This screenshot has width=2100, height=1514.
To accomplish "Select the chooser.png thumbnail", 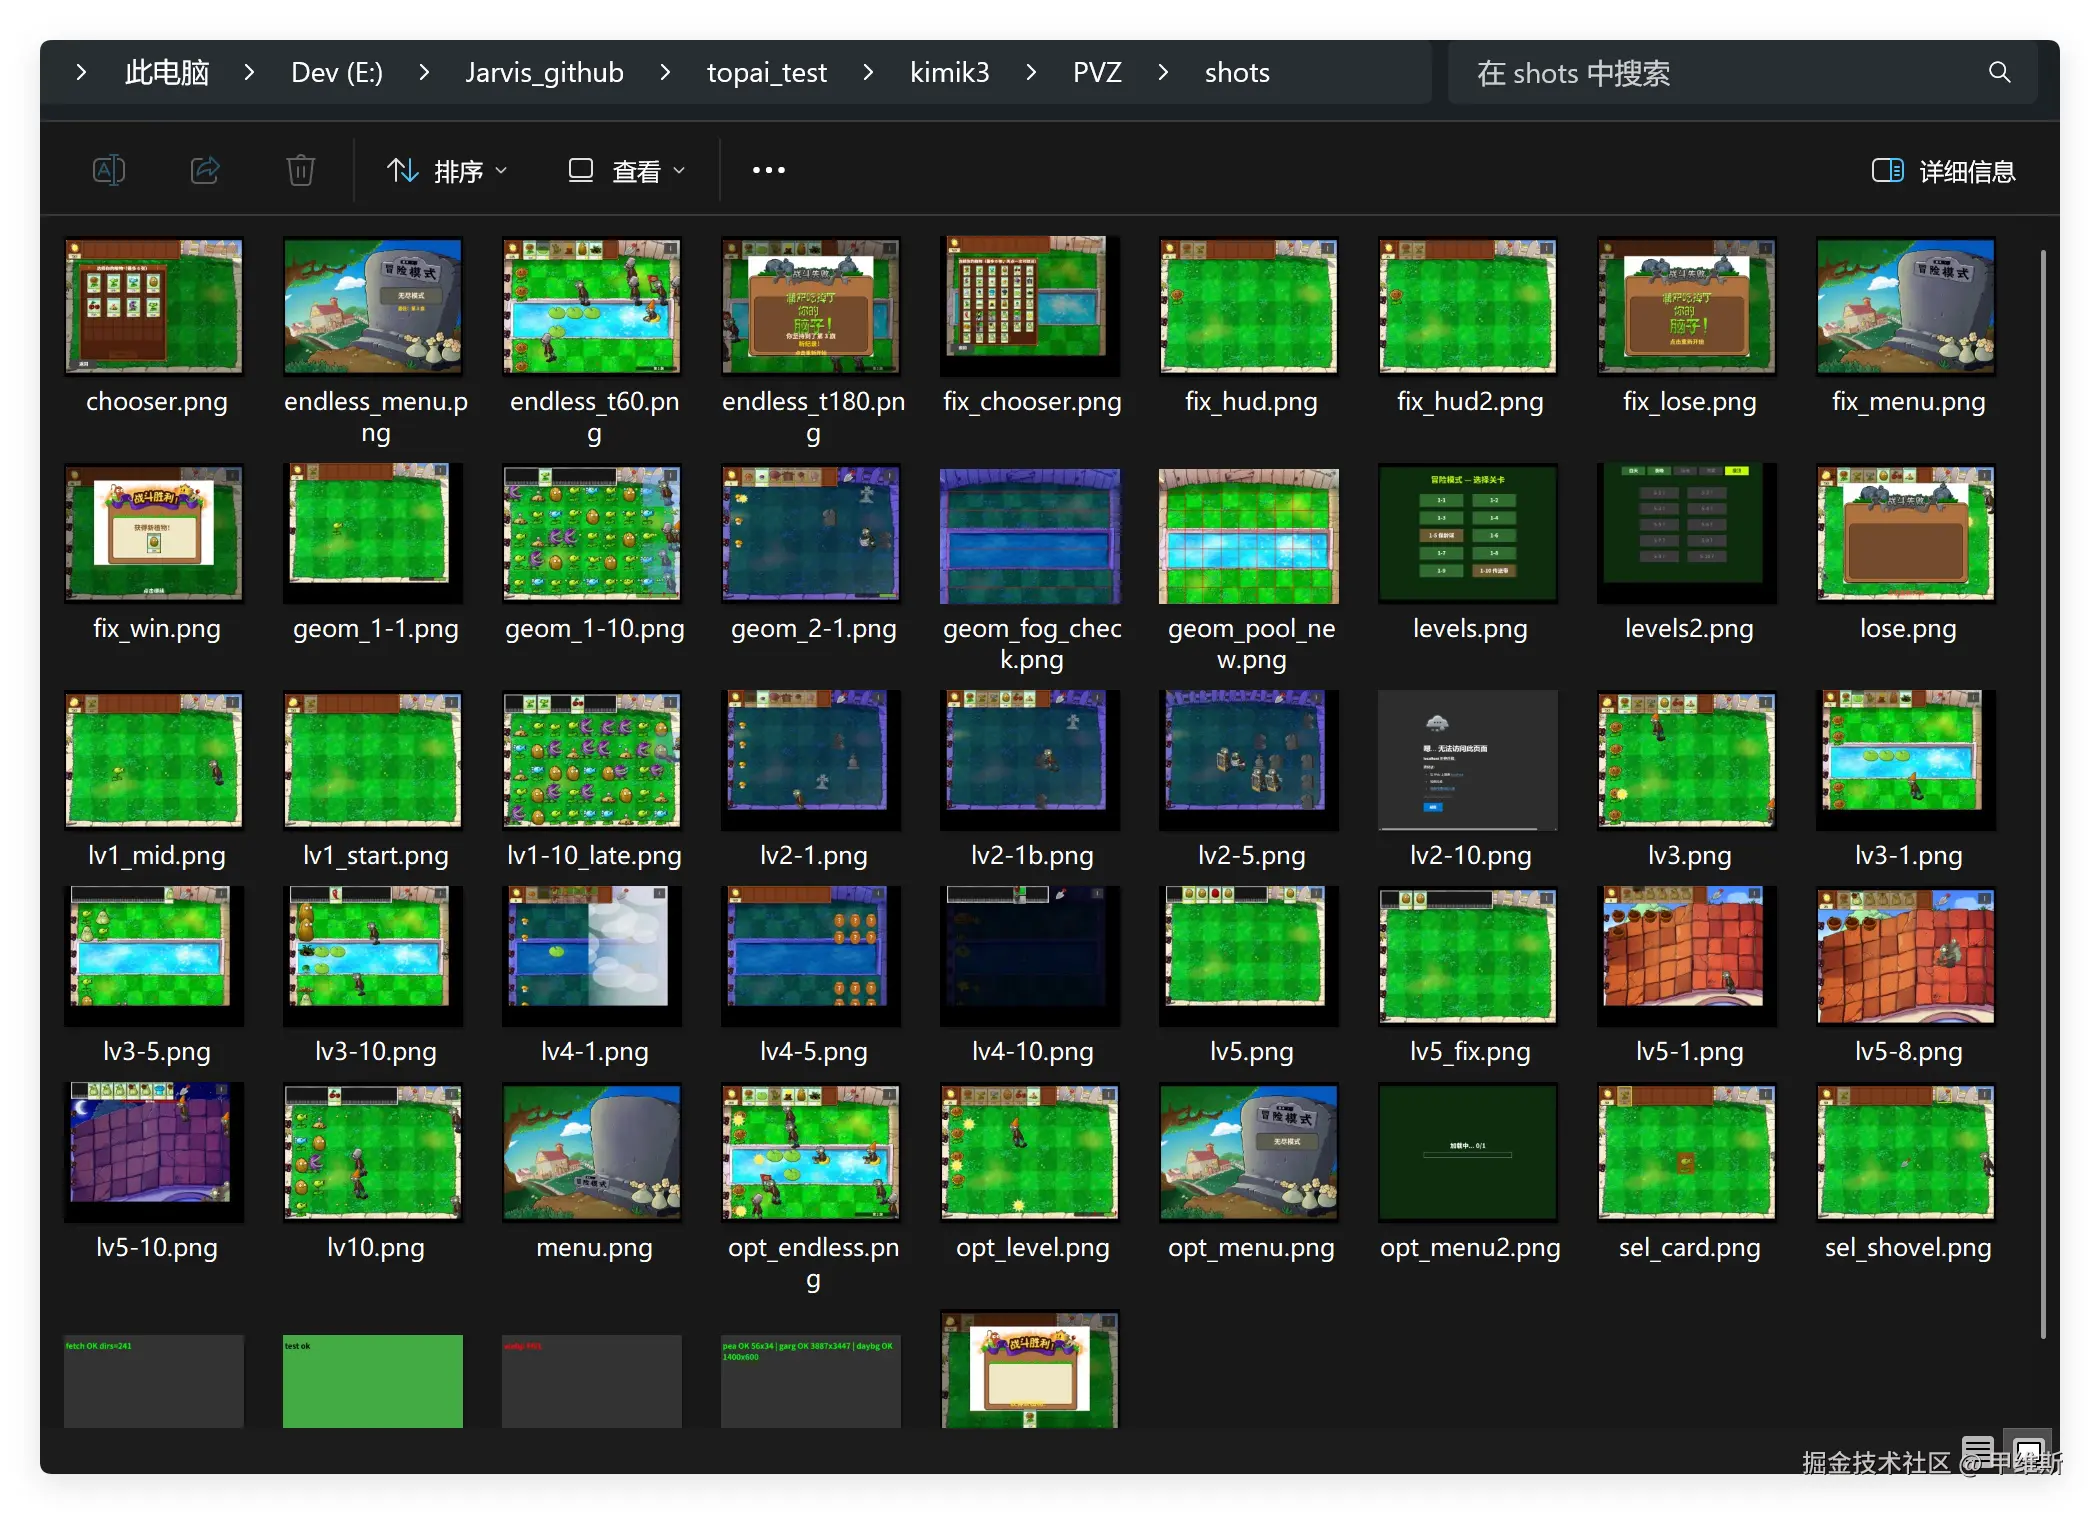I will (x=154, y=306).
